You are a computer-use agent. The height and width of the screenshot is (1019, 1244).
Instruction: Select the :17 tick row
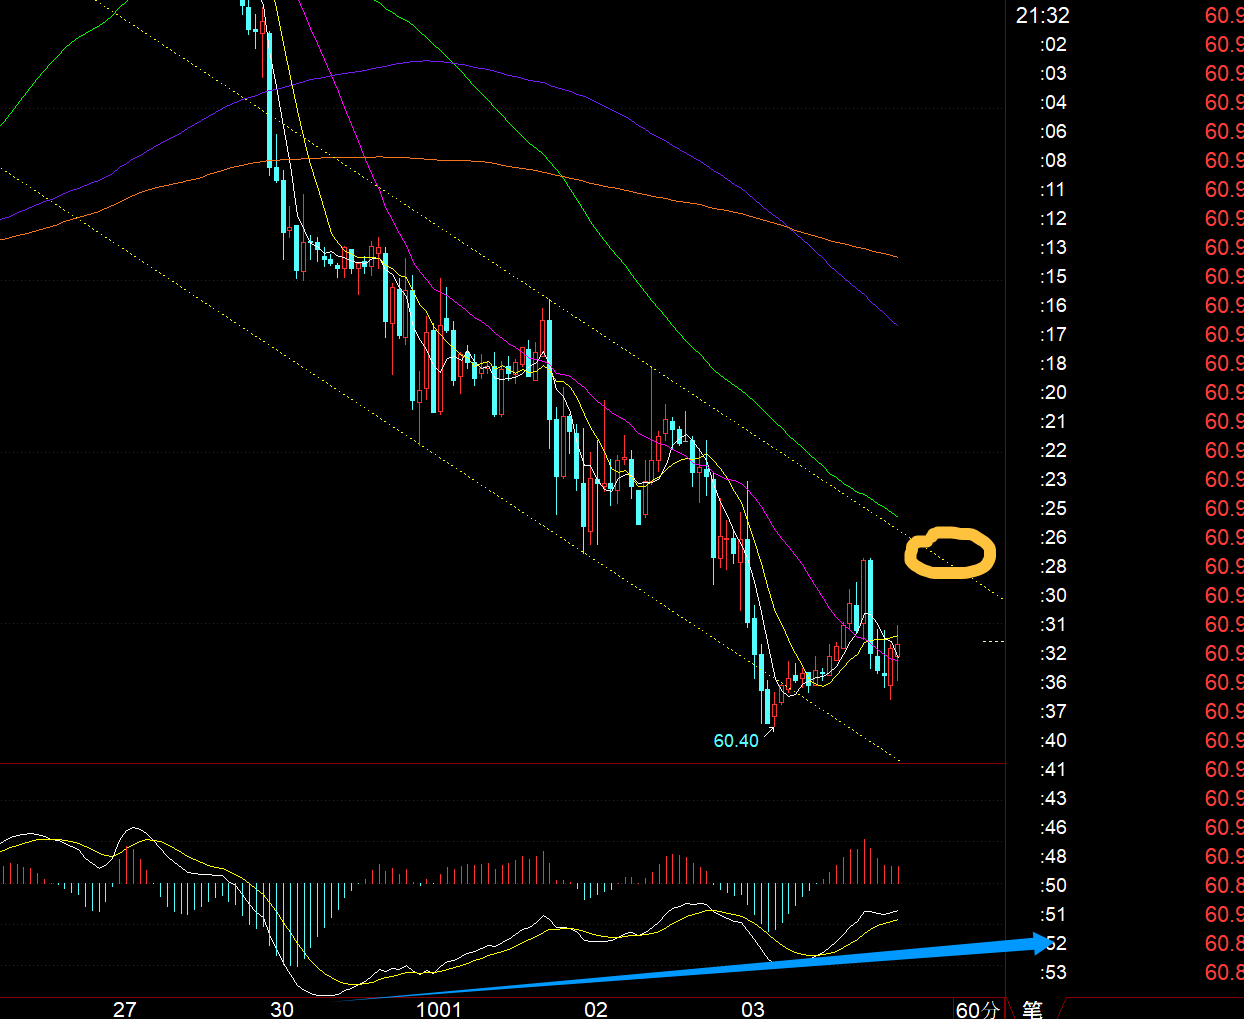click(1125, 334)
